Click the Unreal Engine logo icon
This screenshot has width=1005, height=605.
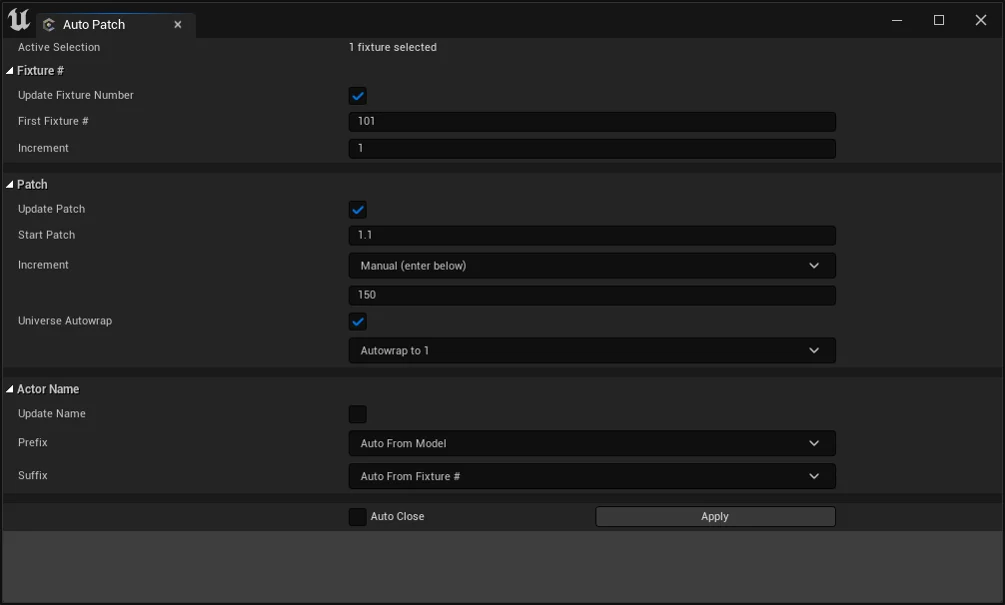pyautogui.click(x=18, y=20)
